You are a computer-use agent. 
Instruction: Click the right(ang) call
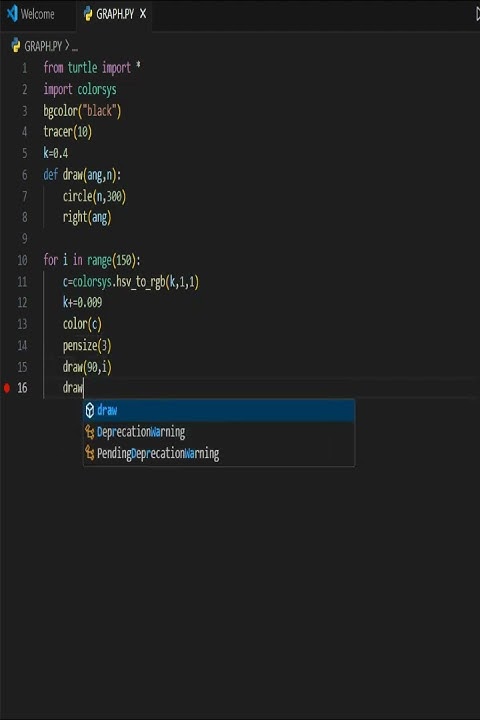[87, 217]
